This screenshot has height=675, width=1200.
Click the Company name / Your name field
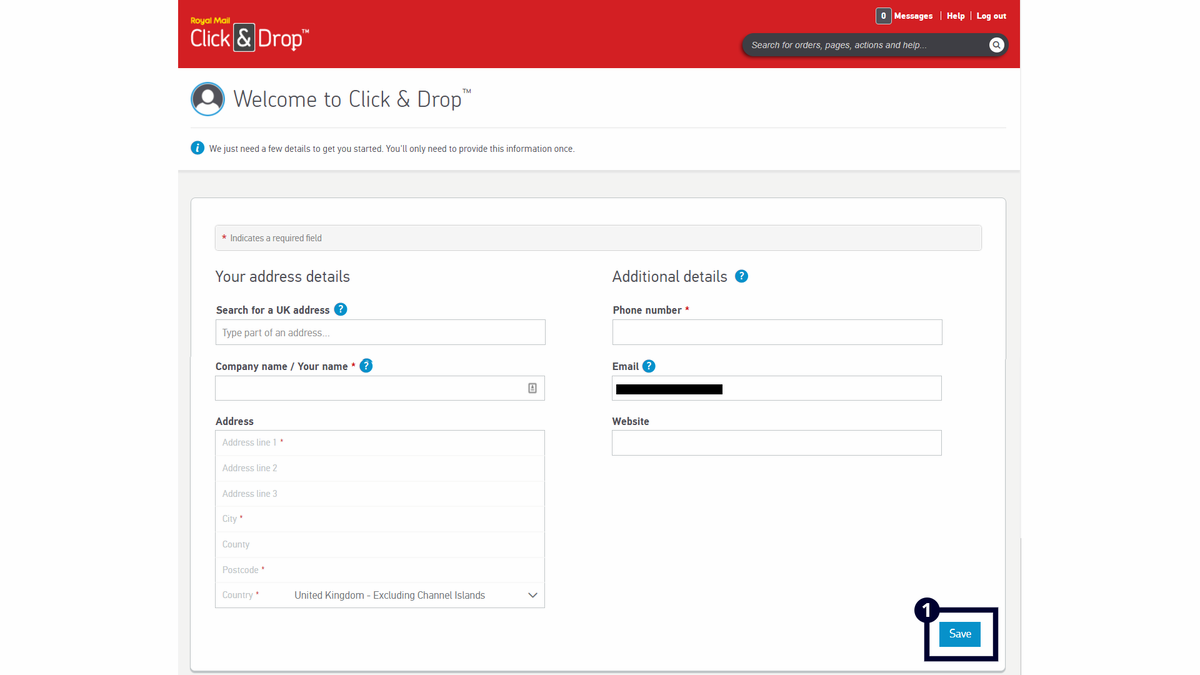coord(380,388)
